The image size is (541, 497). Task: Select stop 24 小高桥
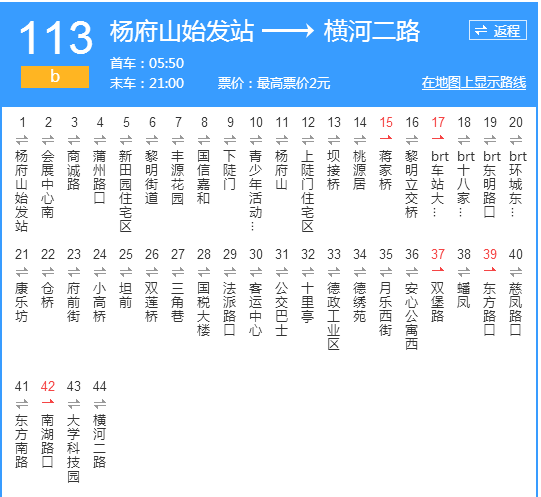[100, 302]
